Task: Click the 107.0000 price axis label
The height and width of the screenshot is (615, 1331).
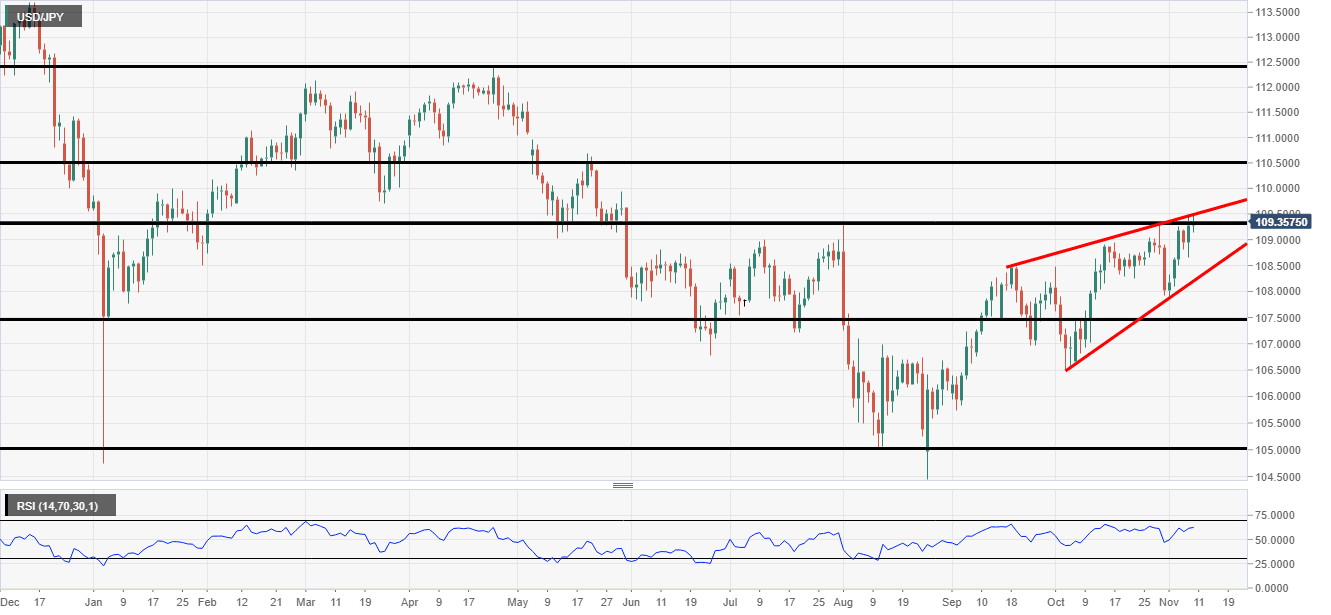Action: pos(1278,344)
